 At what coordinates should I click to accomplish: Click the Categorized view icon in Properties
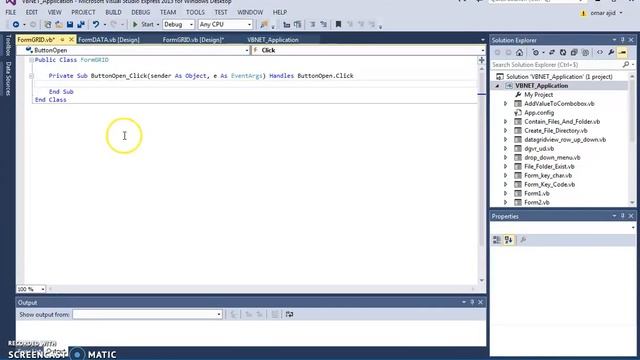[x=497, y=240]
